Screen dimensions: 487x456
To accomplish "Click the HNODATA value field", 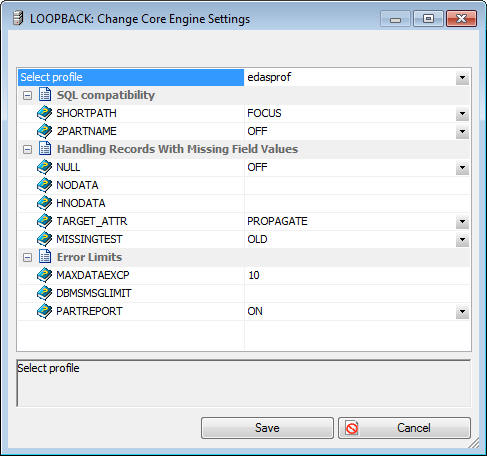I will point(357,203).
